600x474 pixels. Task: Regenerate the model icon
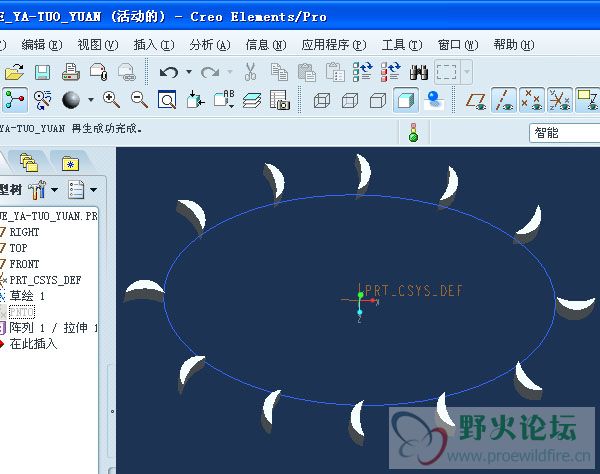[362, 72]
